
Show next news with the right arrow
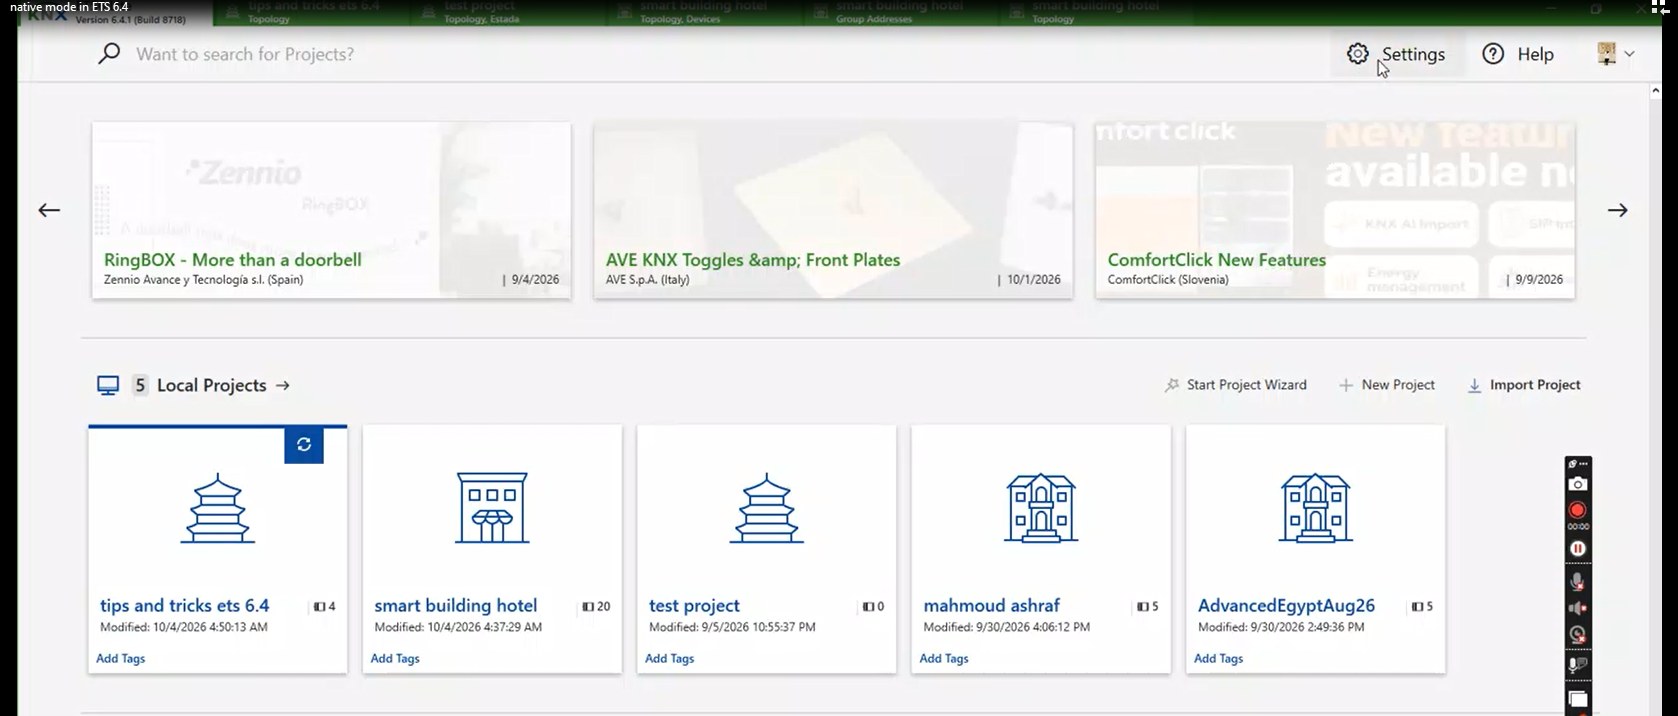click(1617, 210)
